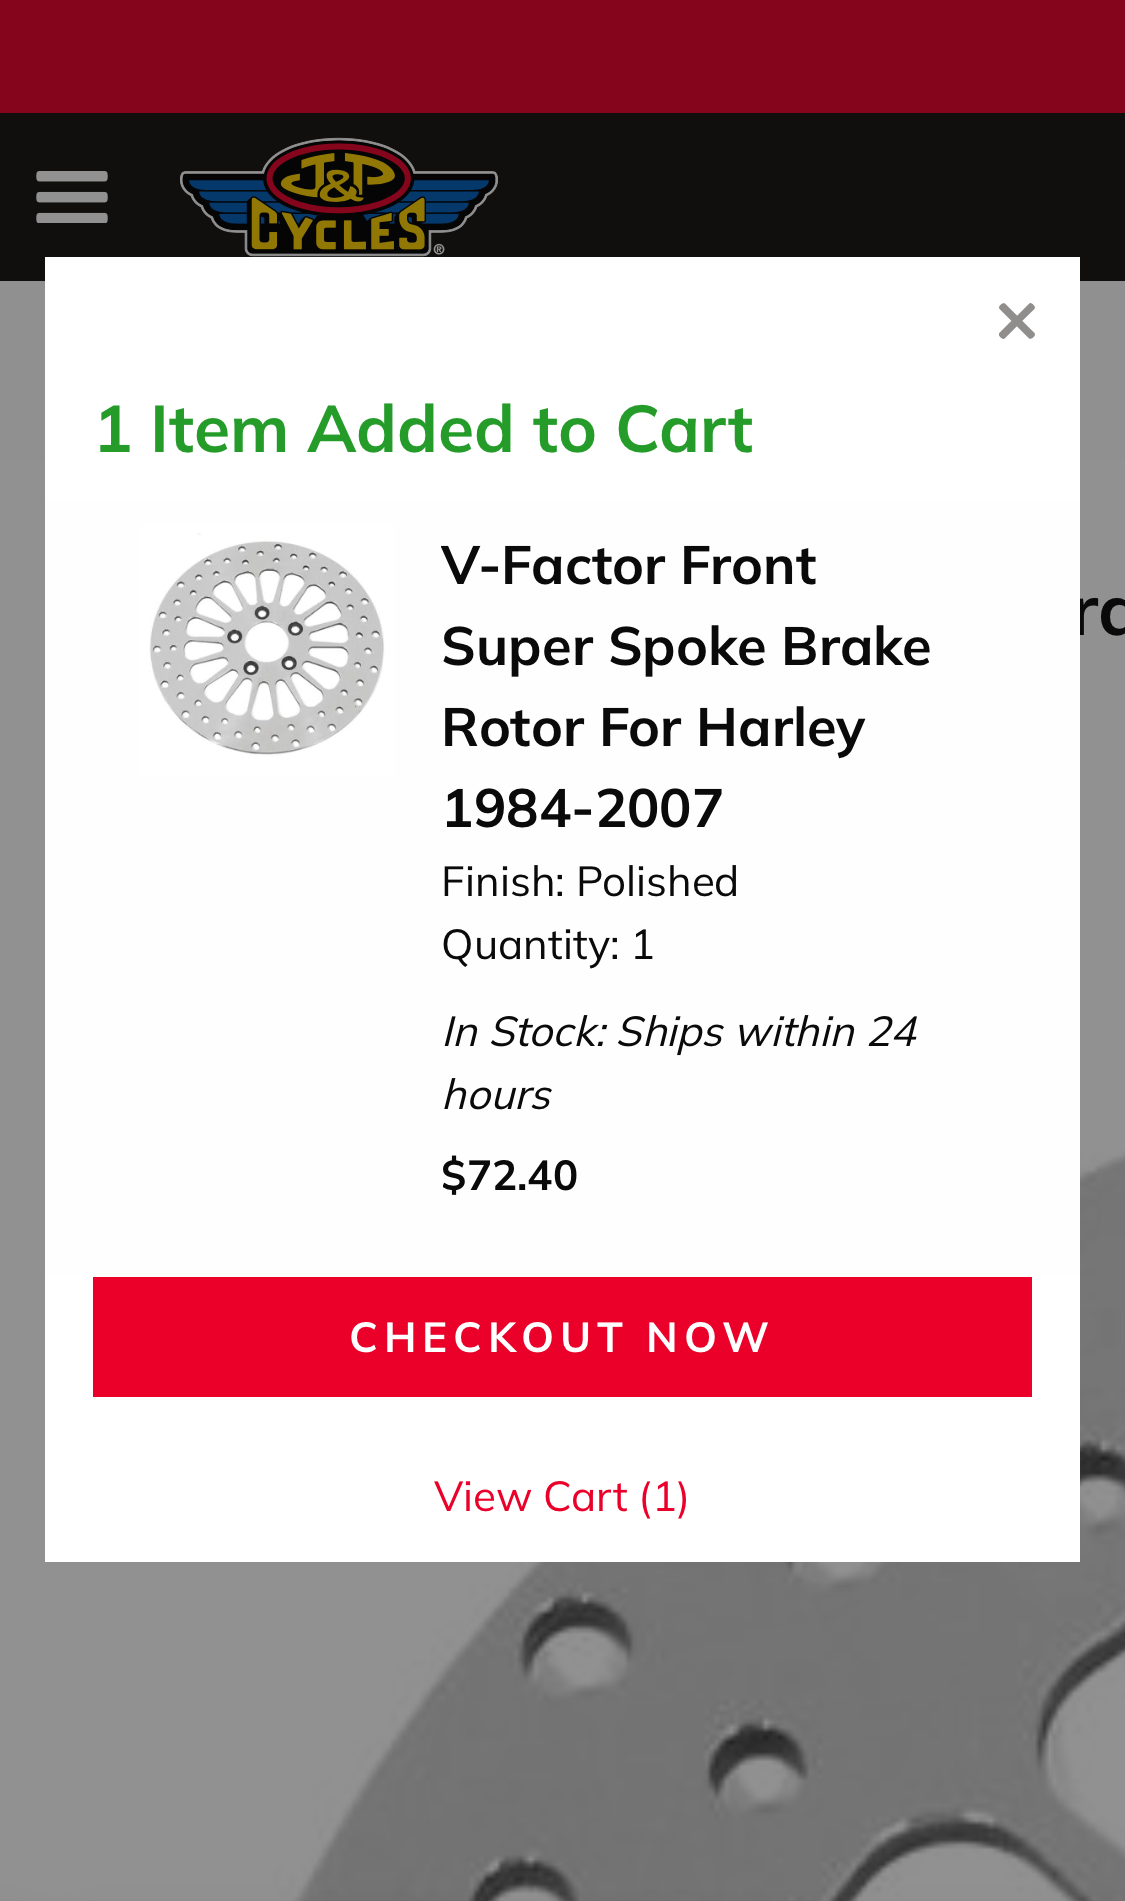
Task: Open the hamburger navigation menu
Action: (72, 197)
